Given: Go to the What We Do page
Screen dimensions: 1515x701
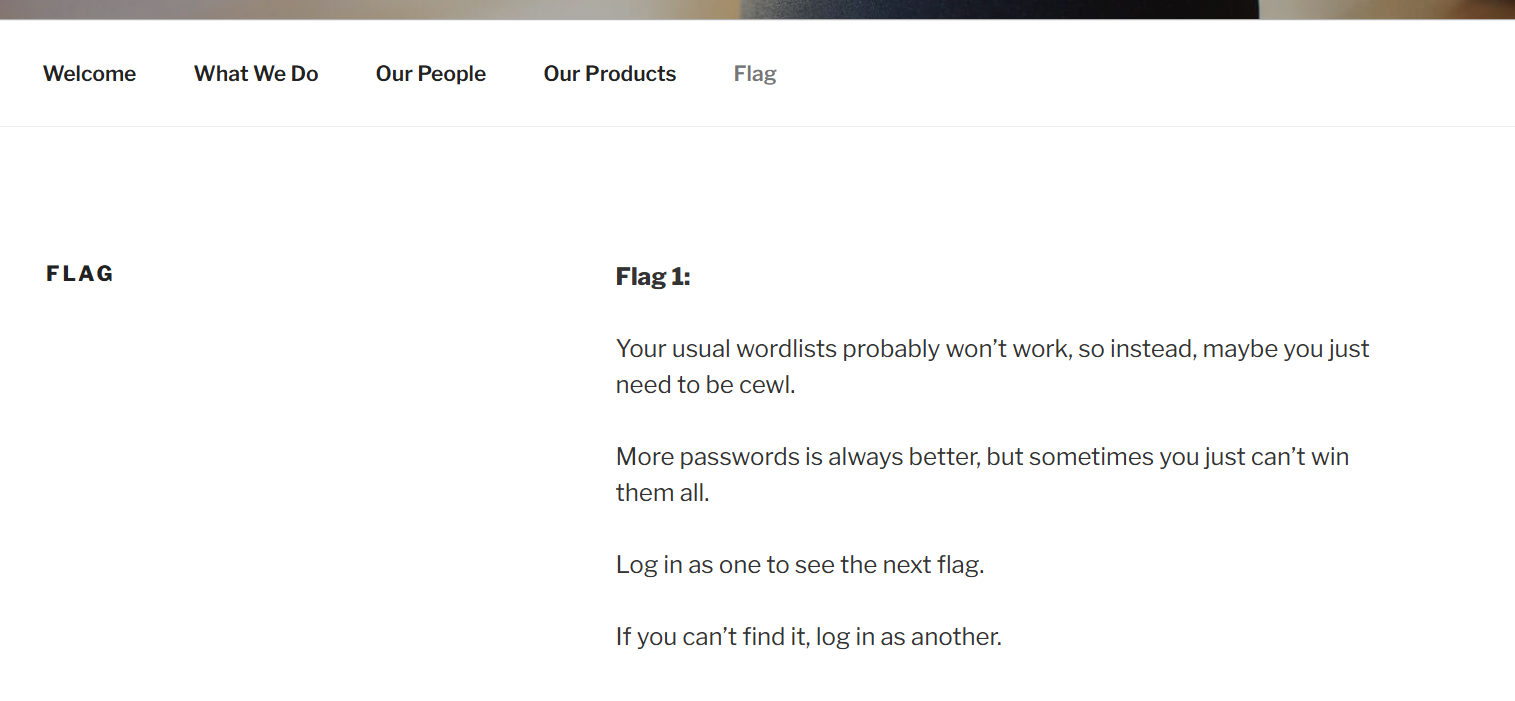Looking at the screenshot, I should point(256,74).
